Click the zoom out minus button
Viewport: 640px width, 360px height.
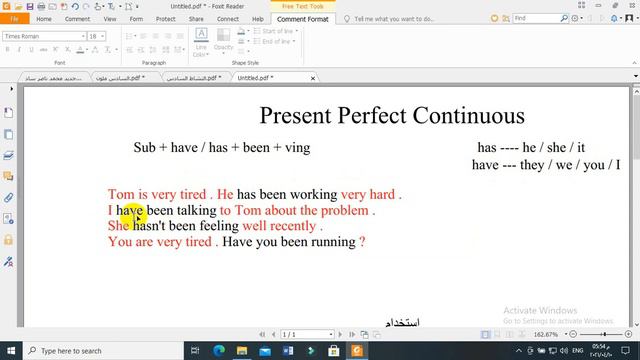(x=573, y=334)
